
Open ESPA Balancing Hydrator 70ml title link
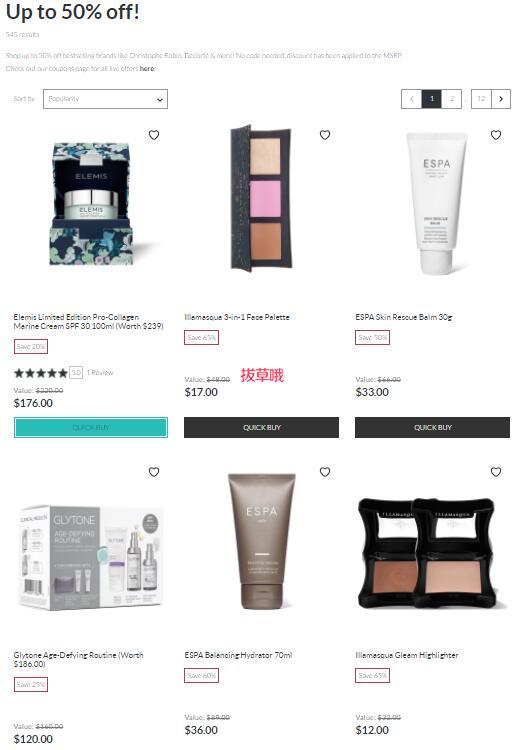click(238, 655)
